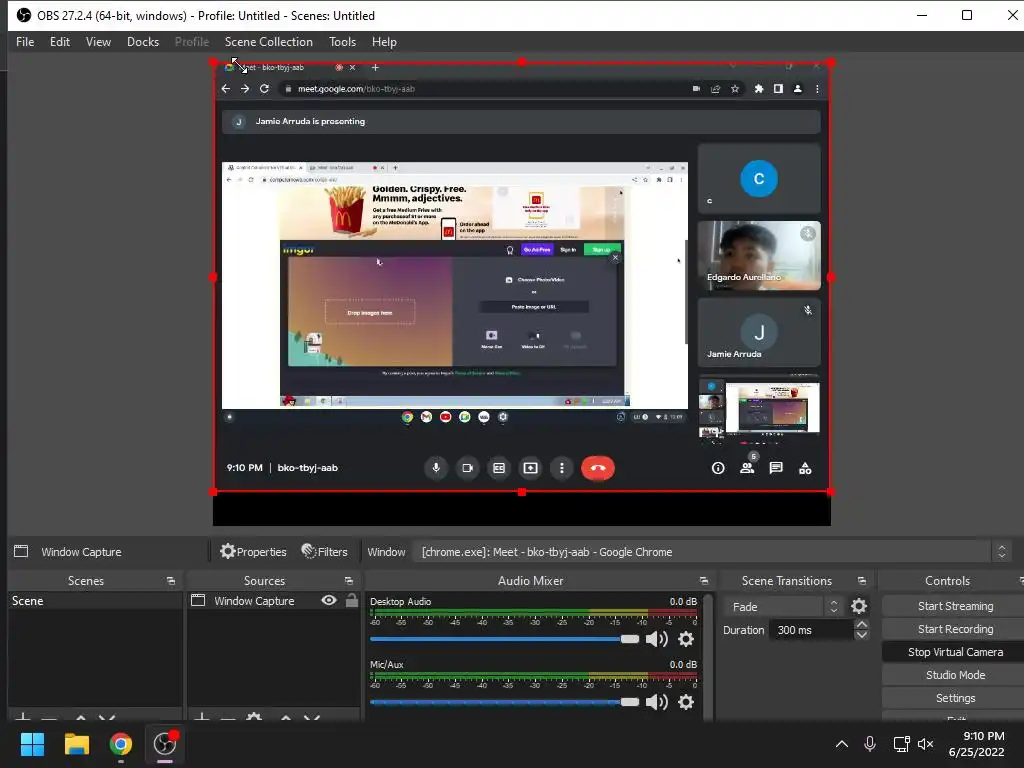Pop out the Sources dock
The image size is (1024, 768).
[x=349, y=581]
